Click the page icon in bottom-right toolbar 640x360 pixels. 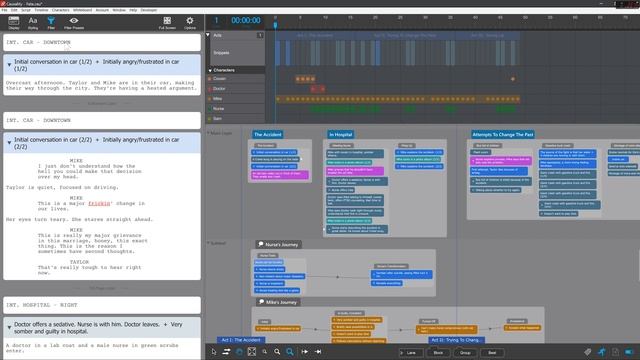pos(615,352)
